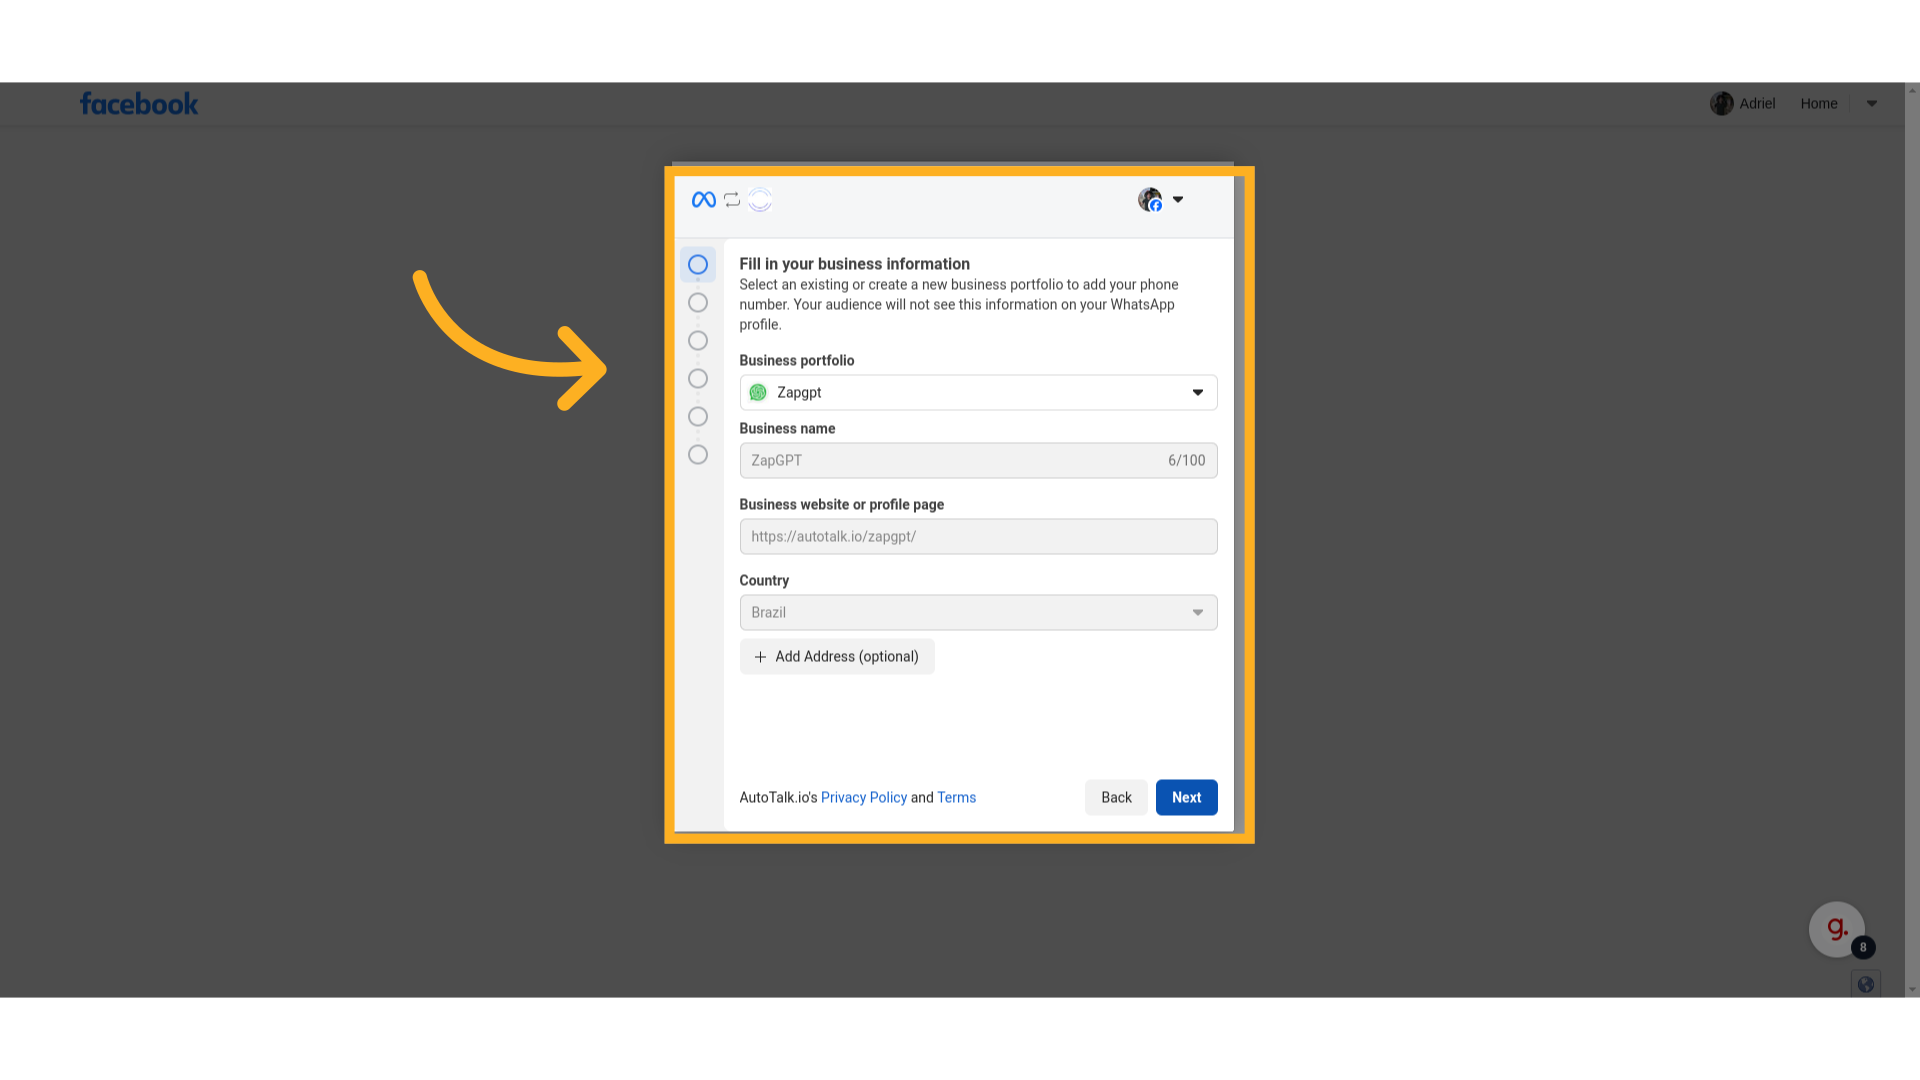Open the red g. guide widget

[x=1836, y=930]
